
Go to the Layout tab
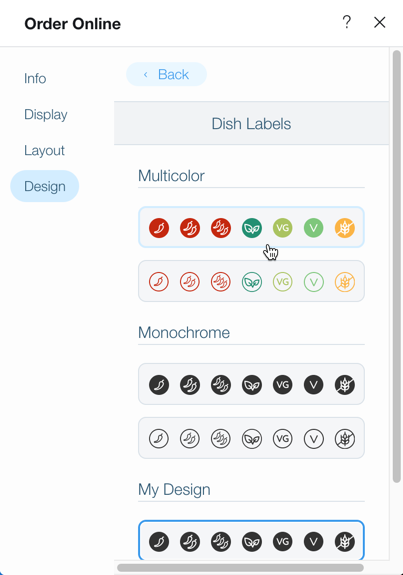tap(44, 150)
